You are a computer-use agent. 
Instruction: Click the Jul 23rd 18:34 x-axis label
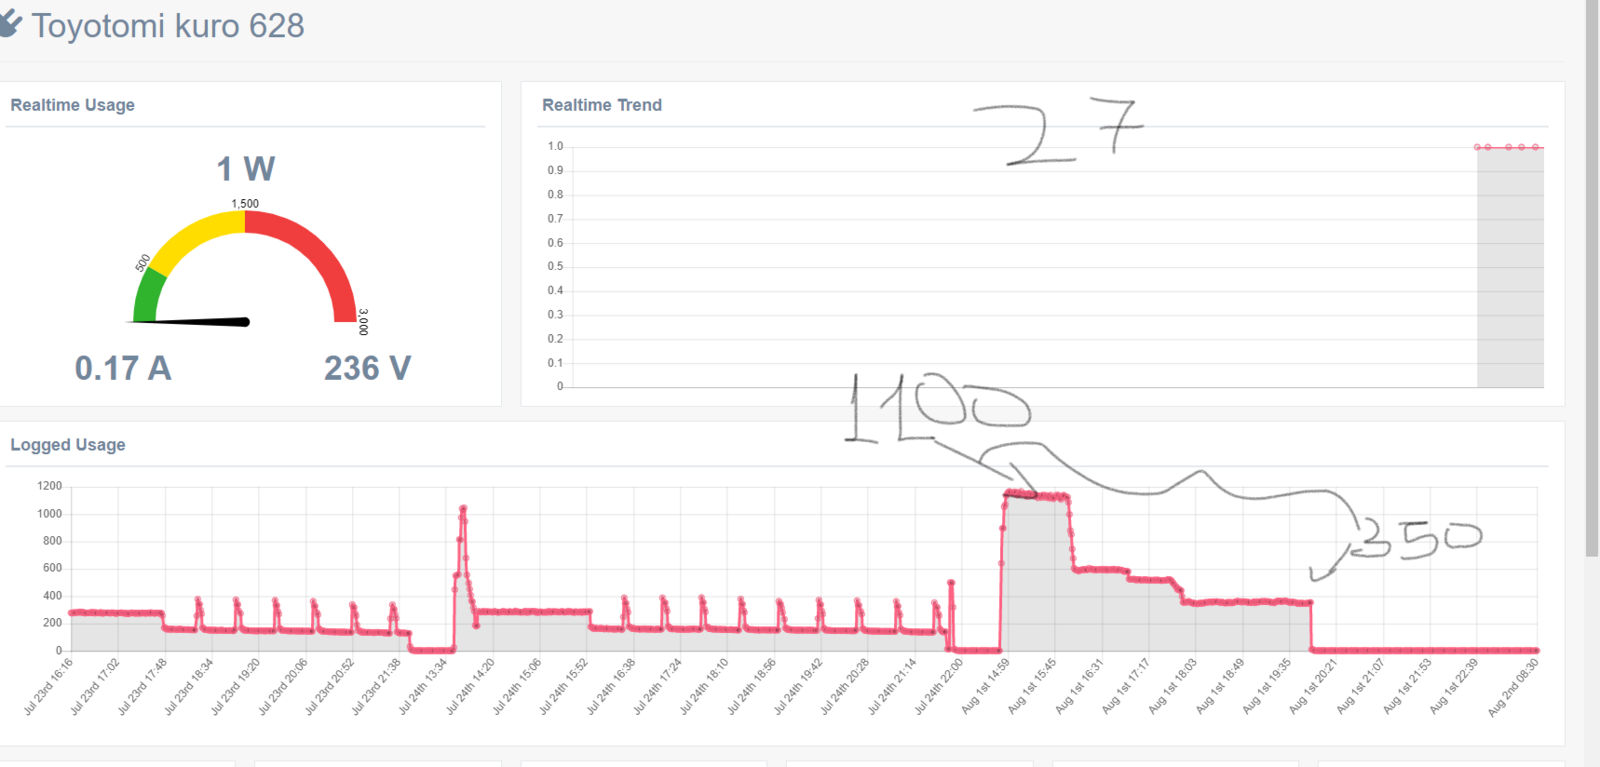[x=189, y=686]
